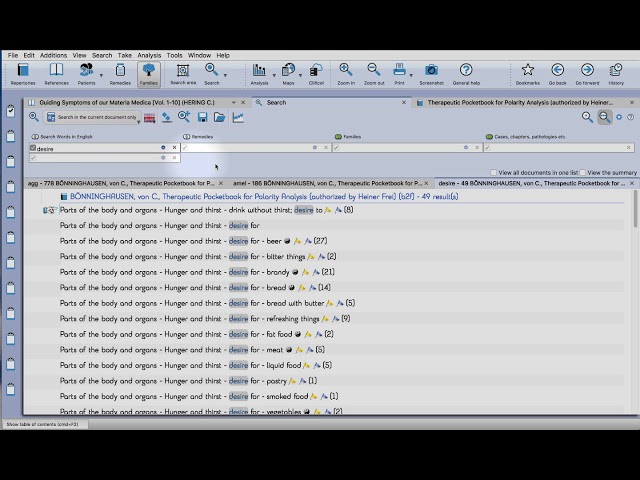Open the Patients toolbar icon
640x480 pixels.
[86, 74]
